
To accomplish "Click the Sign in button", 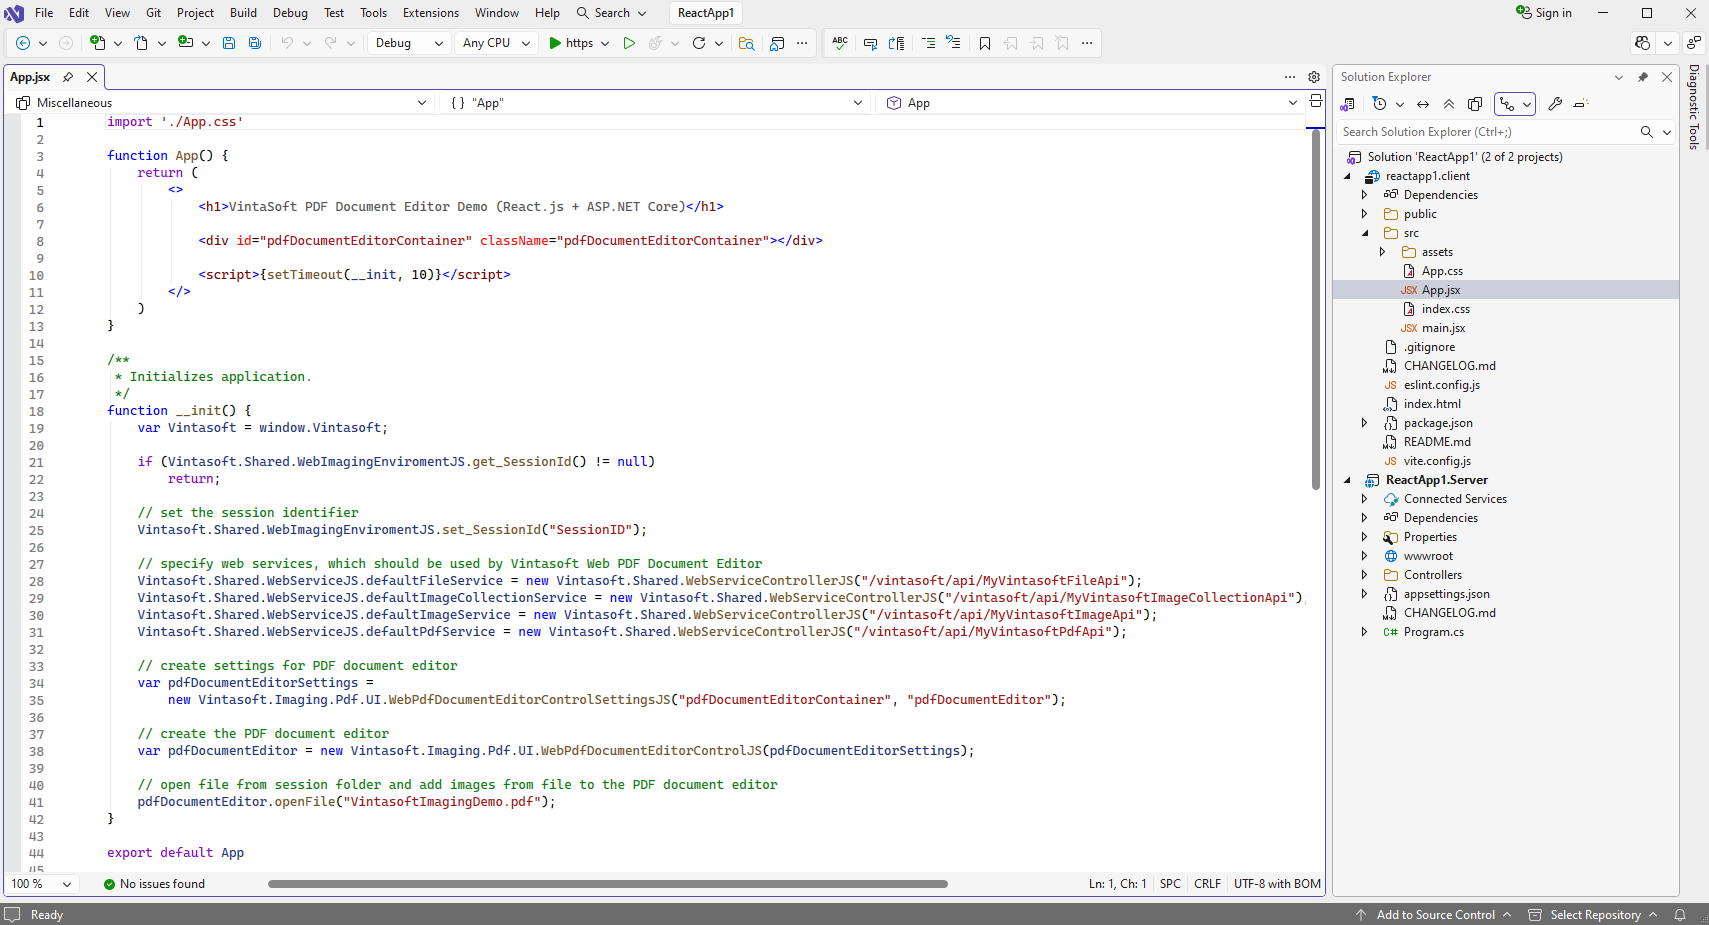I will tap(1544, 13).
